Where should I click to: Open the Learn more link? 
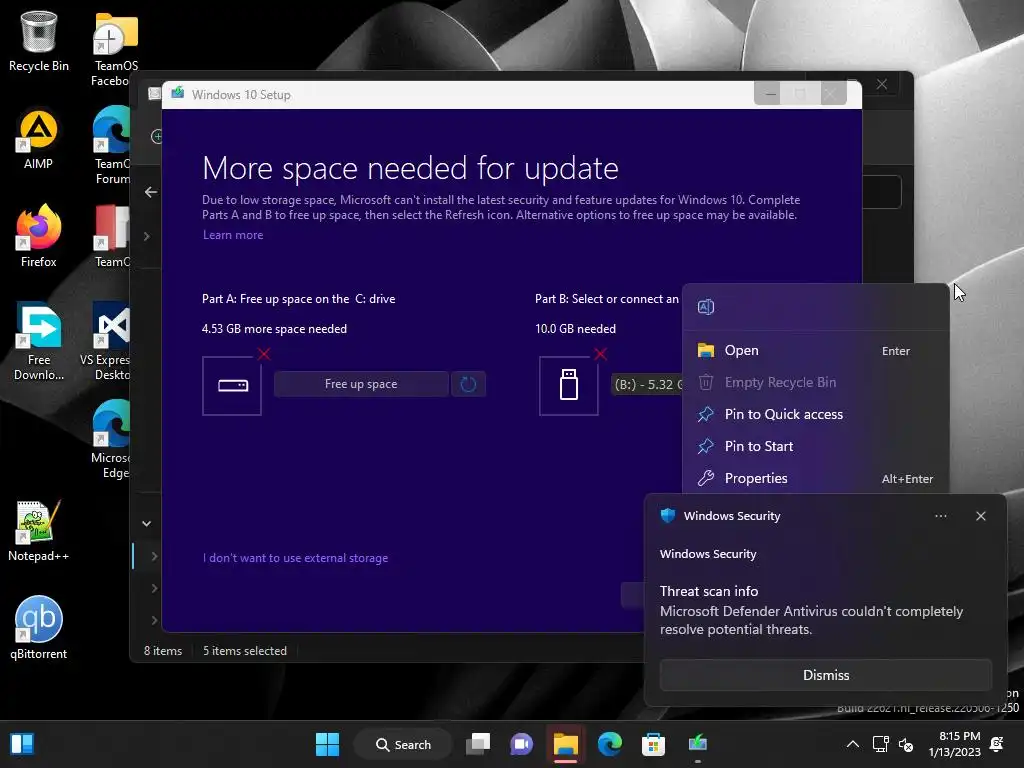click(233, 235)
